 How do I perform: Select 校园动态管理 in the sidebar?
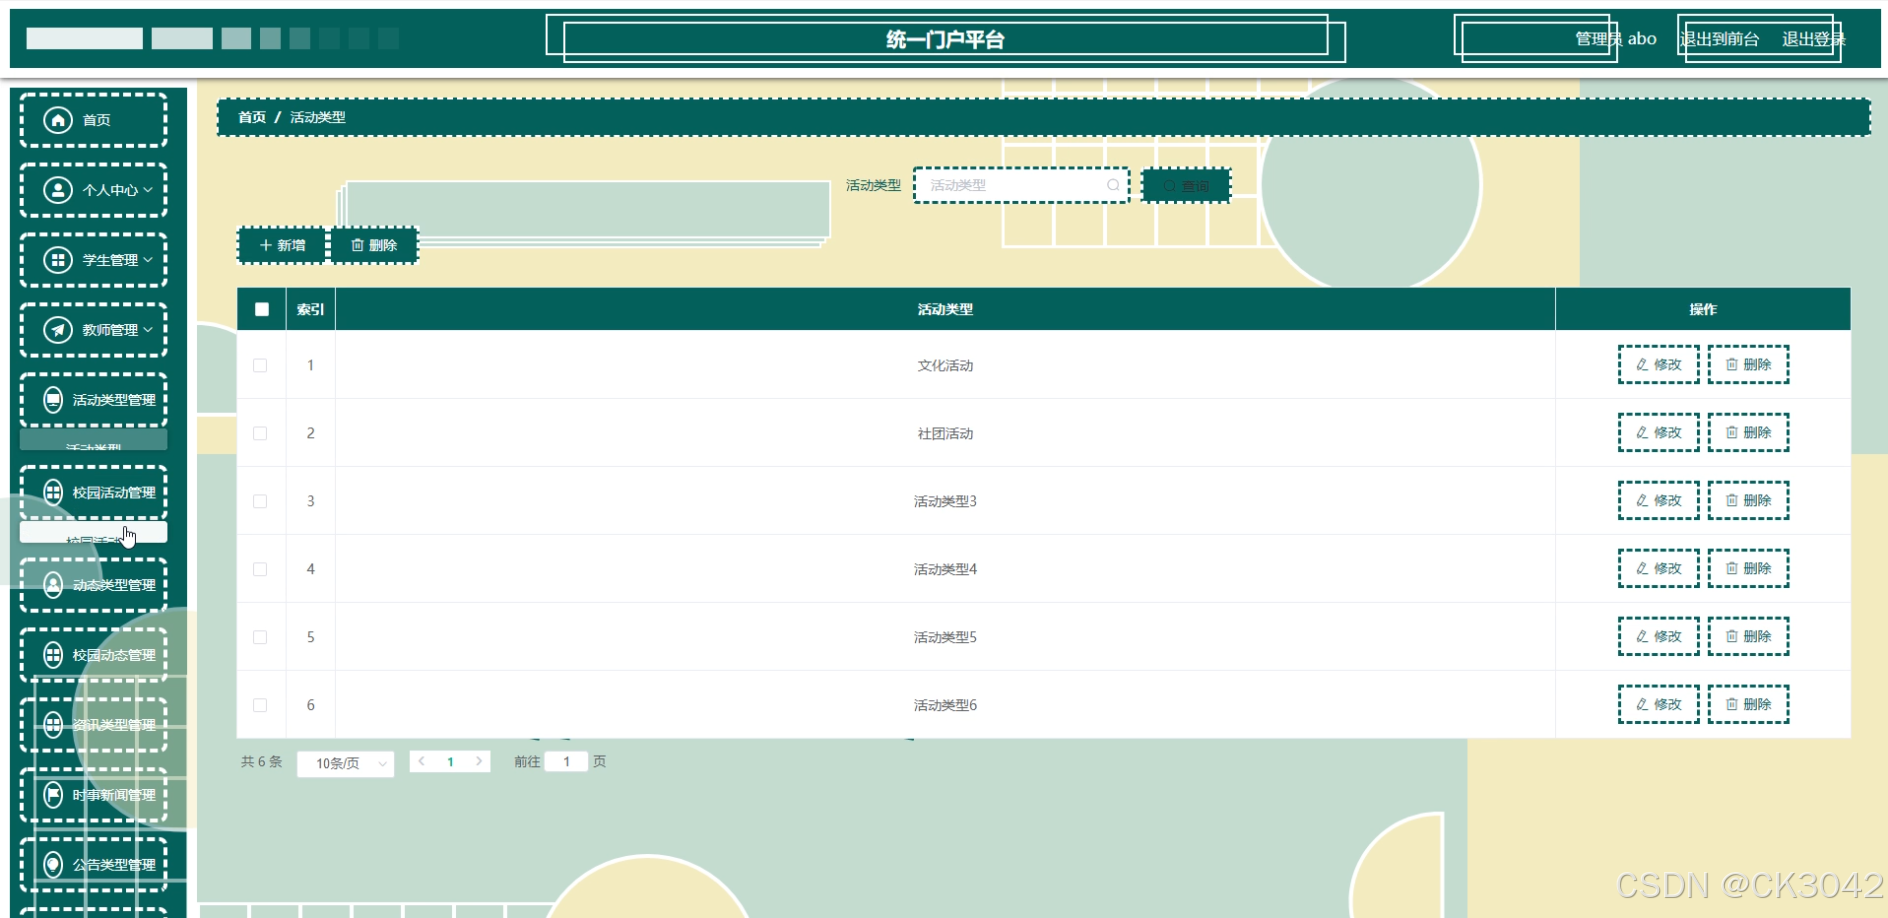[110, 654]
